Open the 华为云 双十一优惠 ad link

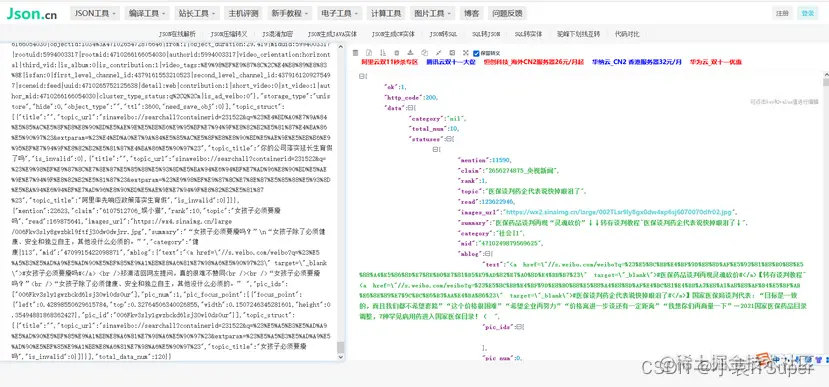[x=715, y=62]
